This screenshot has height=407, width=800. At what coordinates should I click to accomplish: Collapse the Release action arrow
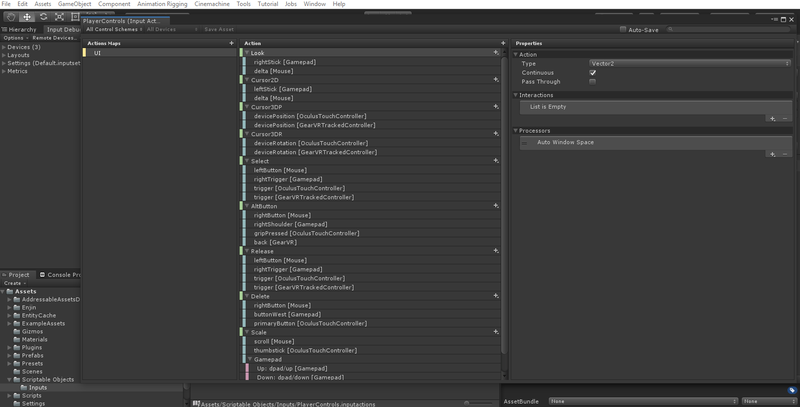(x=247, y=251)
